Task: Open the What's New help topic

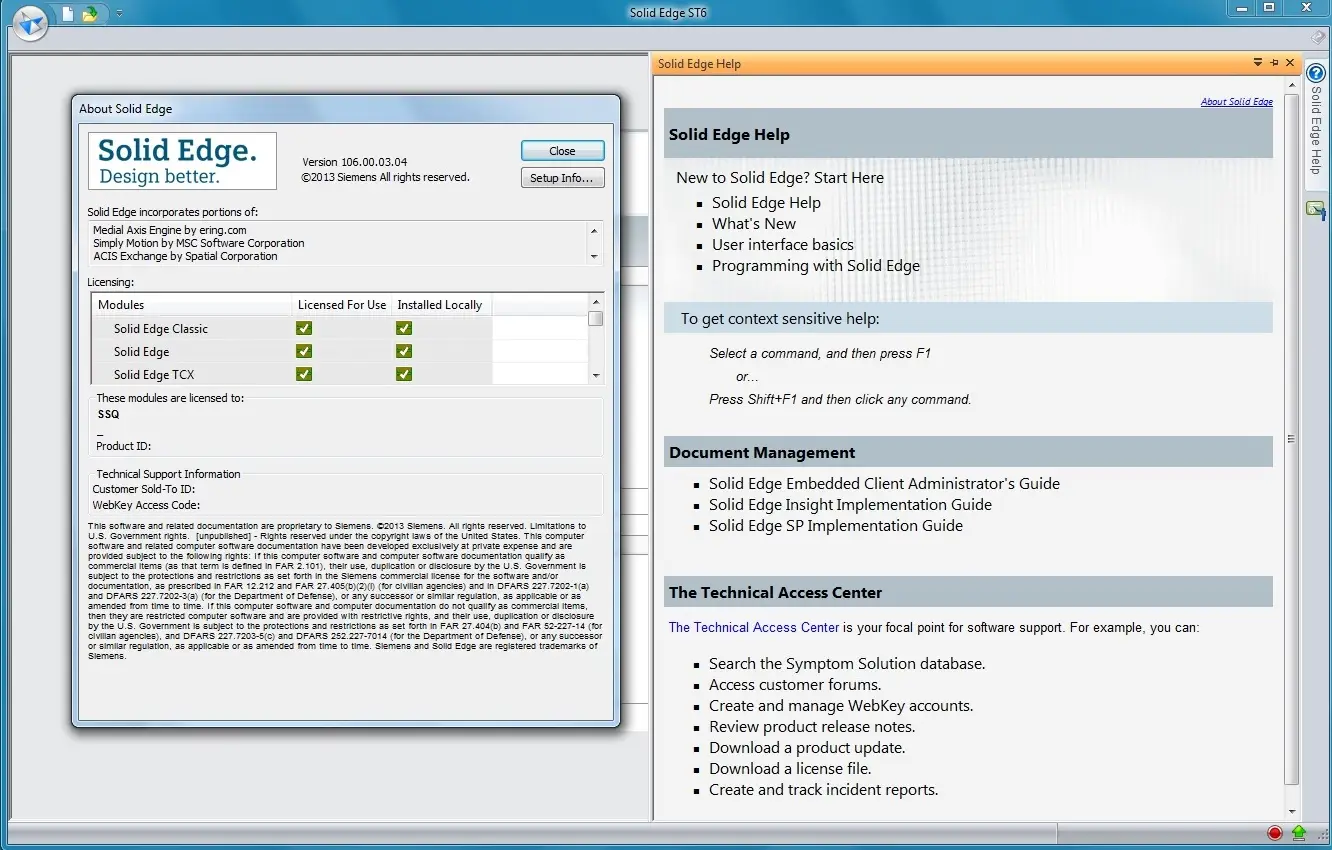Action: pyautogui.click(x=754, y=224)
